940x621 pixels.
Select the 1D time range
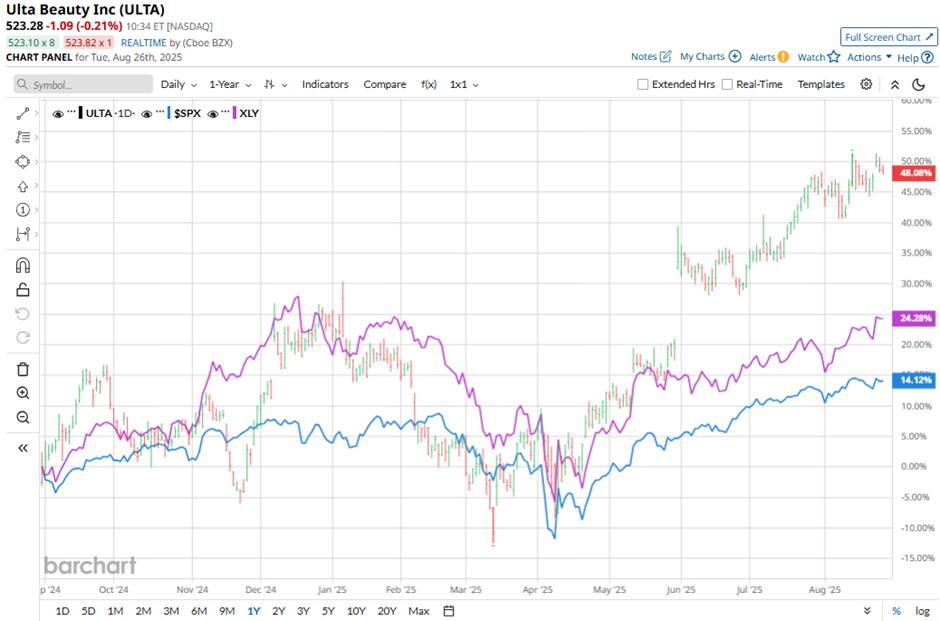coord(62,611)
